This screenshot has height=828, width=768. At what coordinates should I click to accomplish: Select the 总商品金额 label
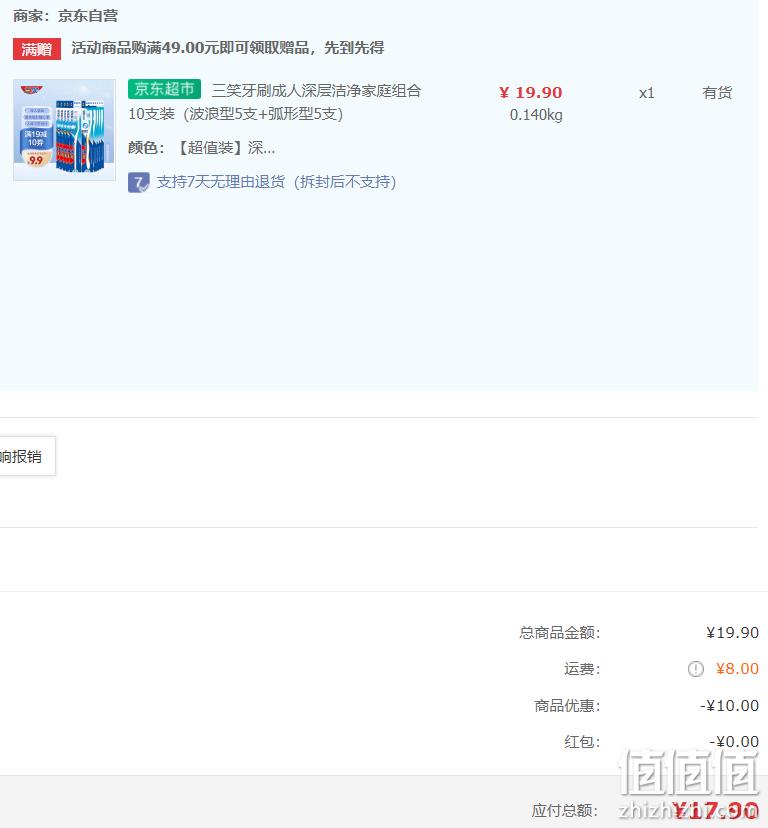(560, 633)
